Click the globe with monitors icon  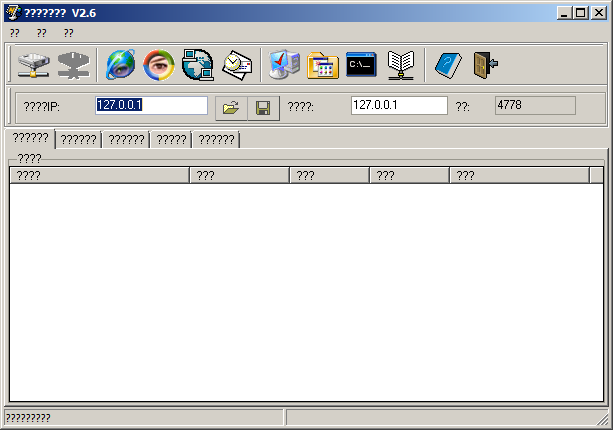198,65
